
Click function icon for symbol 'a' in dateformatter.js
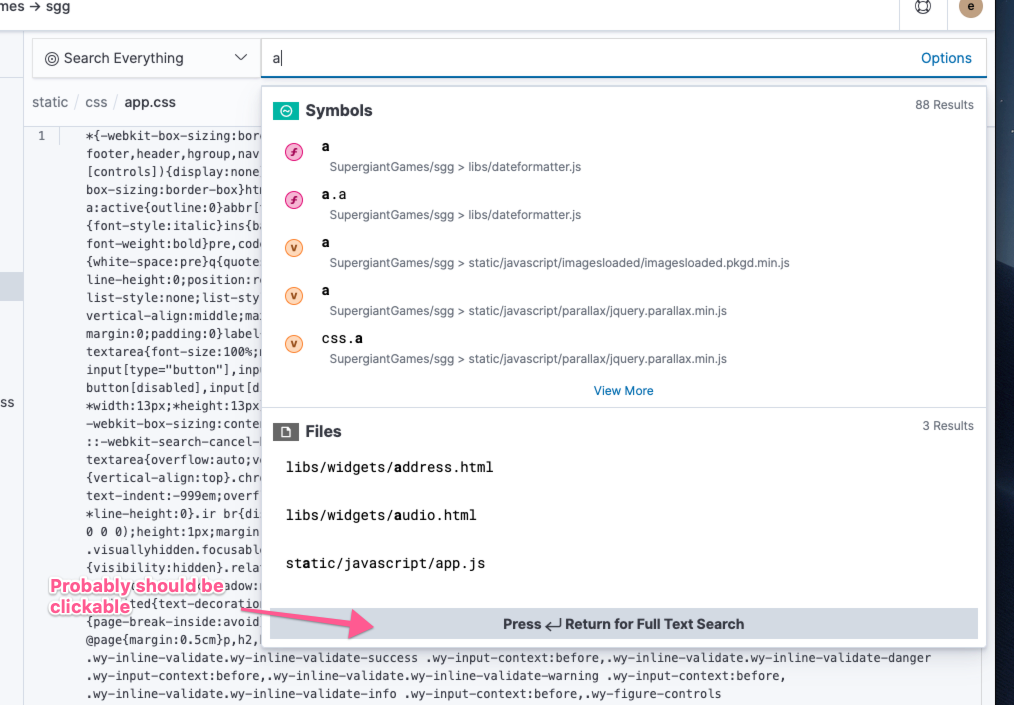pyautogui.click(x=294, y=152)
